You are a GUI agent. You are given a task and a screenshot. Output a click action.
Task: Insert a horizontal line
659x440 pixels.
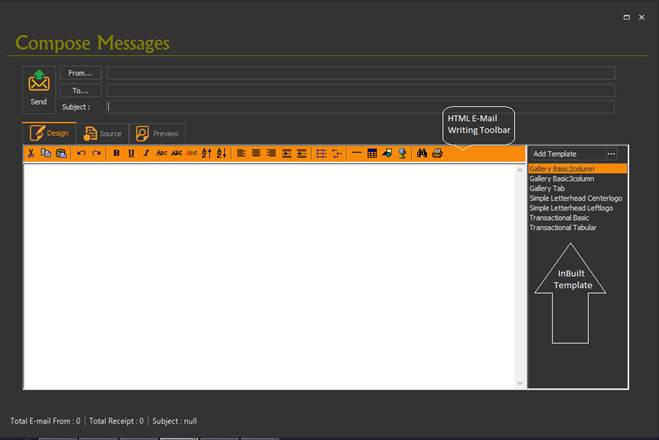(356, 153)
